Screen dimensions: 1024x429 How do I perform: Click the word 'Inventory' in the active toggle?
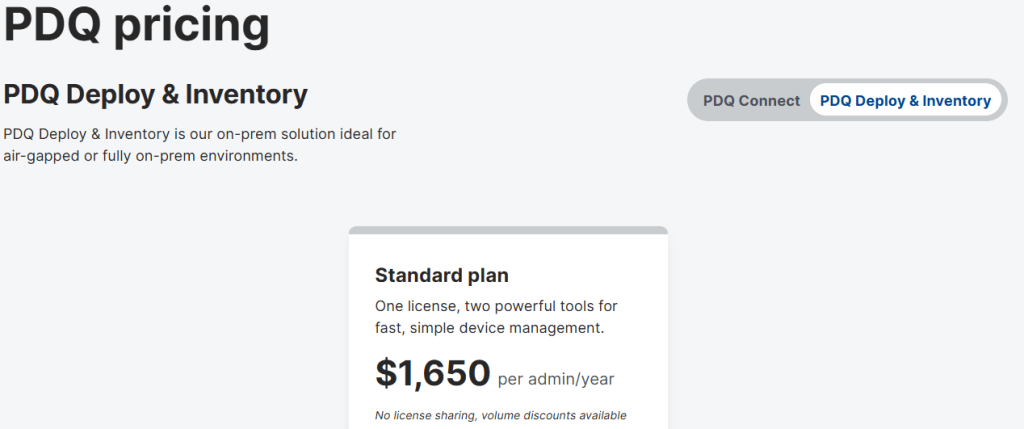(956, 101)
